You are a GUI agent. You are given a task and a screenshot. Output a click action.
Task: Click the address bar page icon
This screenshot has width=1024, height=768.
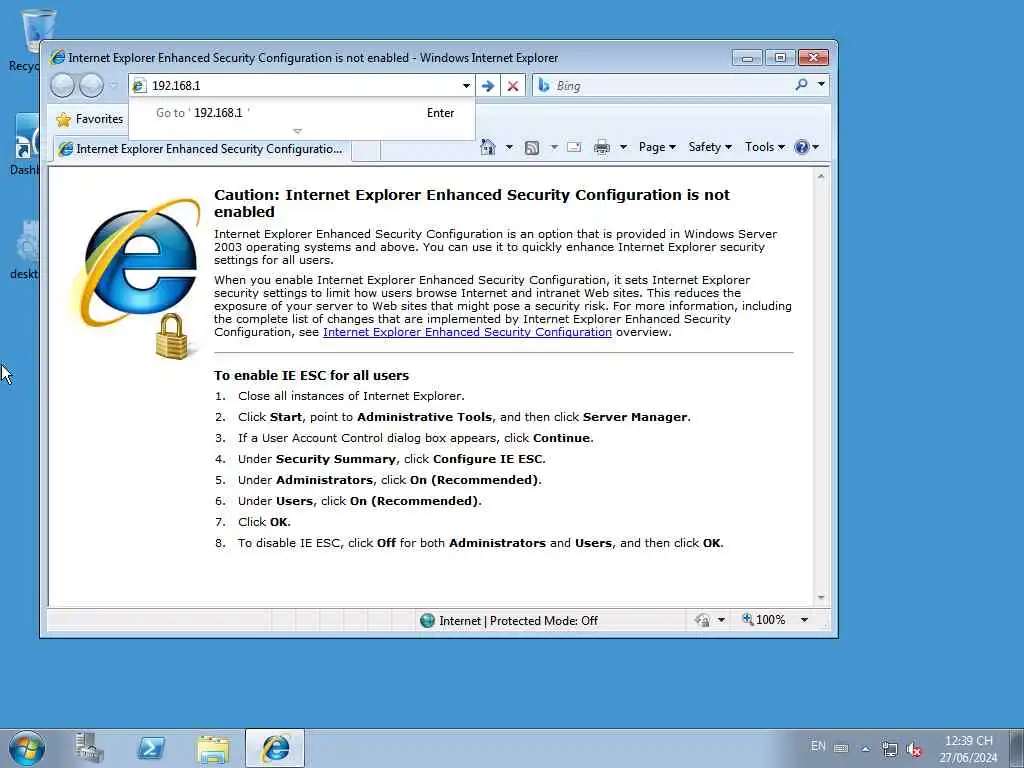tap(138, 86)
